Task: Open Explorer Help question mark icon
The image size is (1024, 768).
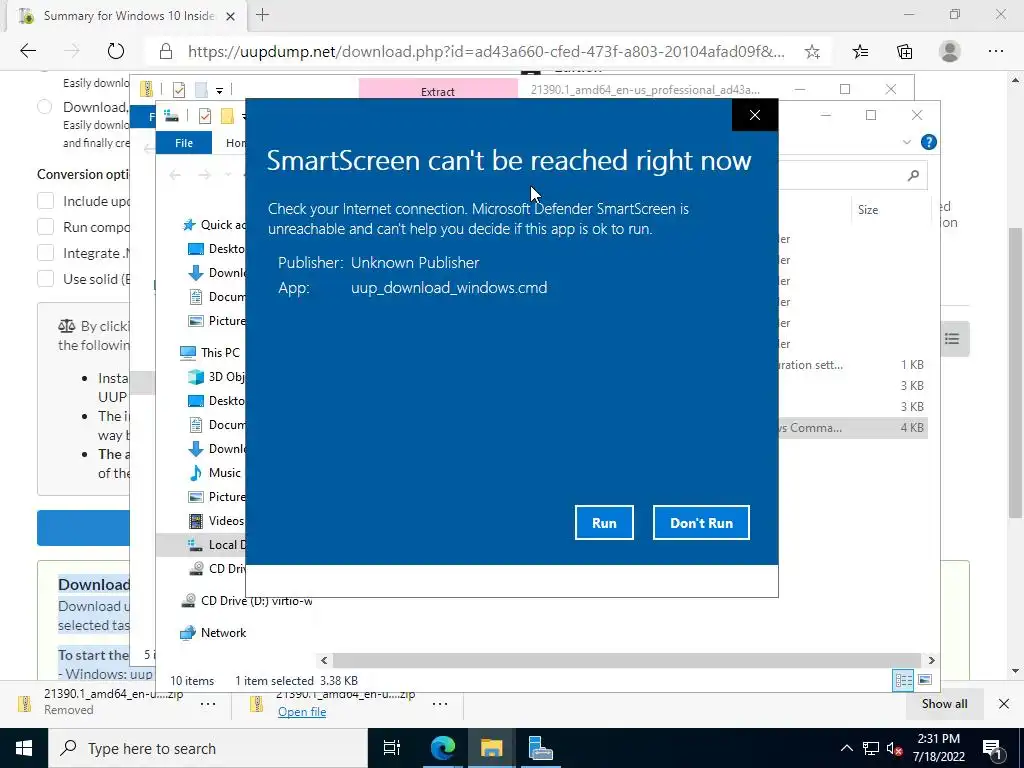Action: coord(928,142)
